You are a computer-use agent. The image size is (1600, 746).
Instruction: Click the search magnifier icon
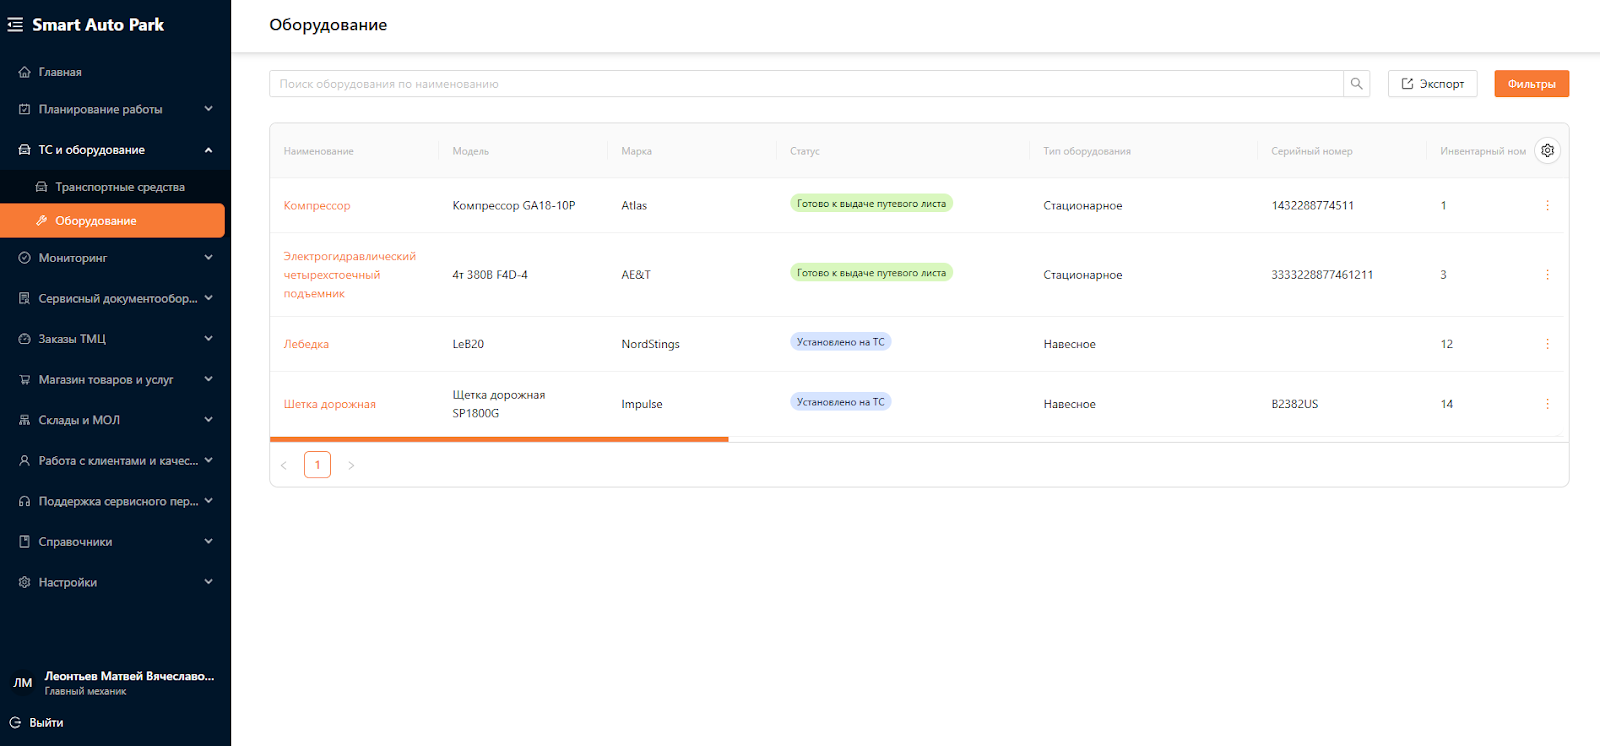tap(1356, 84)
